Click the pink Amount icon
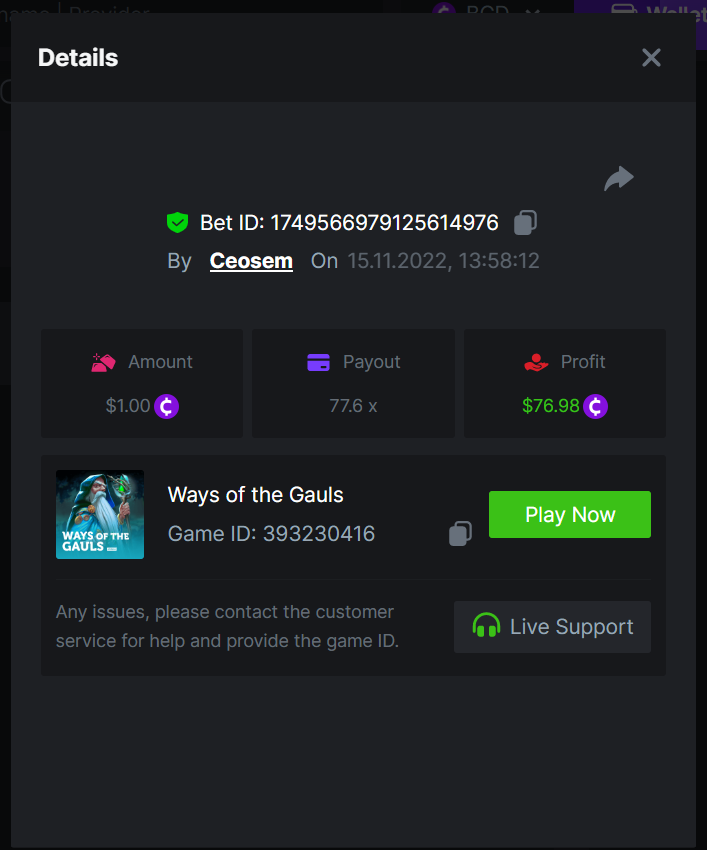This screenshot has width=707, height=850. (x=104, y=362)
